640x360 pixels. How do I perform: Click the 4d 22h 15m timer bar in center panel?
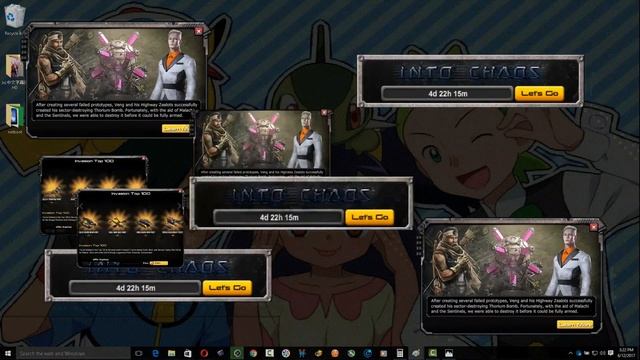tap(278, 217)
